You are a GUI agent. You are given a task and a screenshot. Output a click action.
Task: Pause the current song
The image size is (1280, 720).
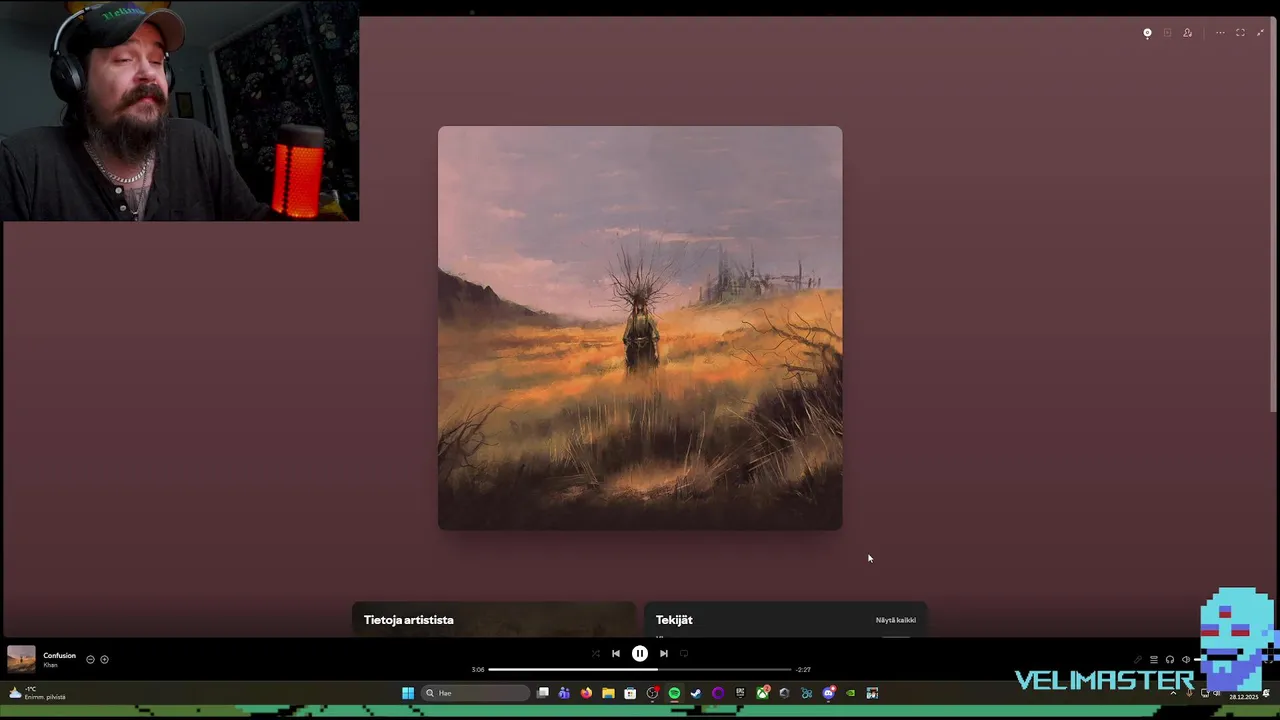tap(640, 653)
